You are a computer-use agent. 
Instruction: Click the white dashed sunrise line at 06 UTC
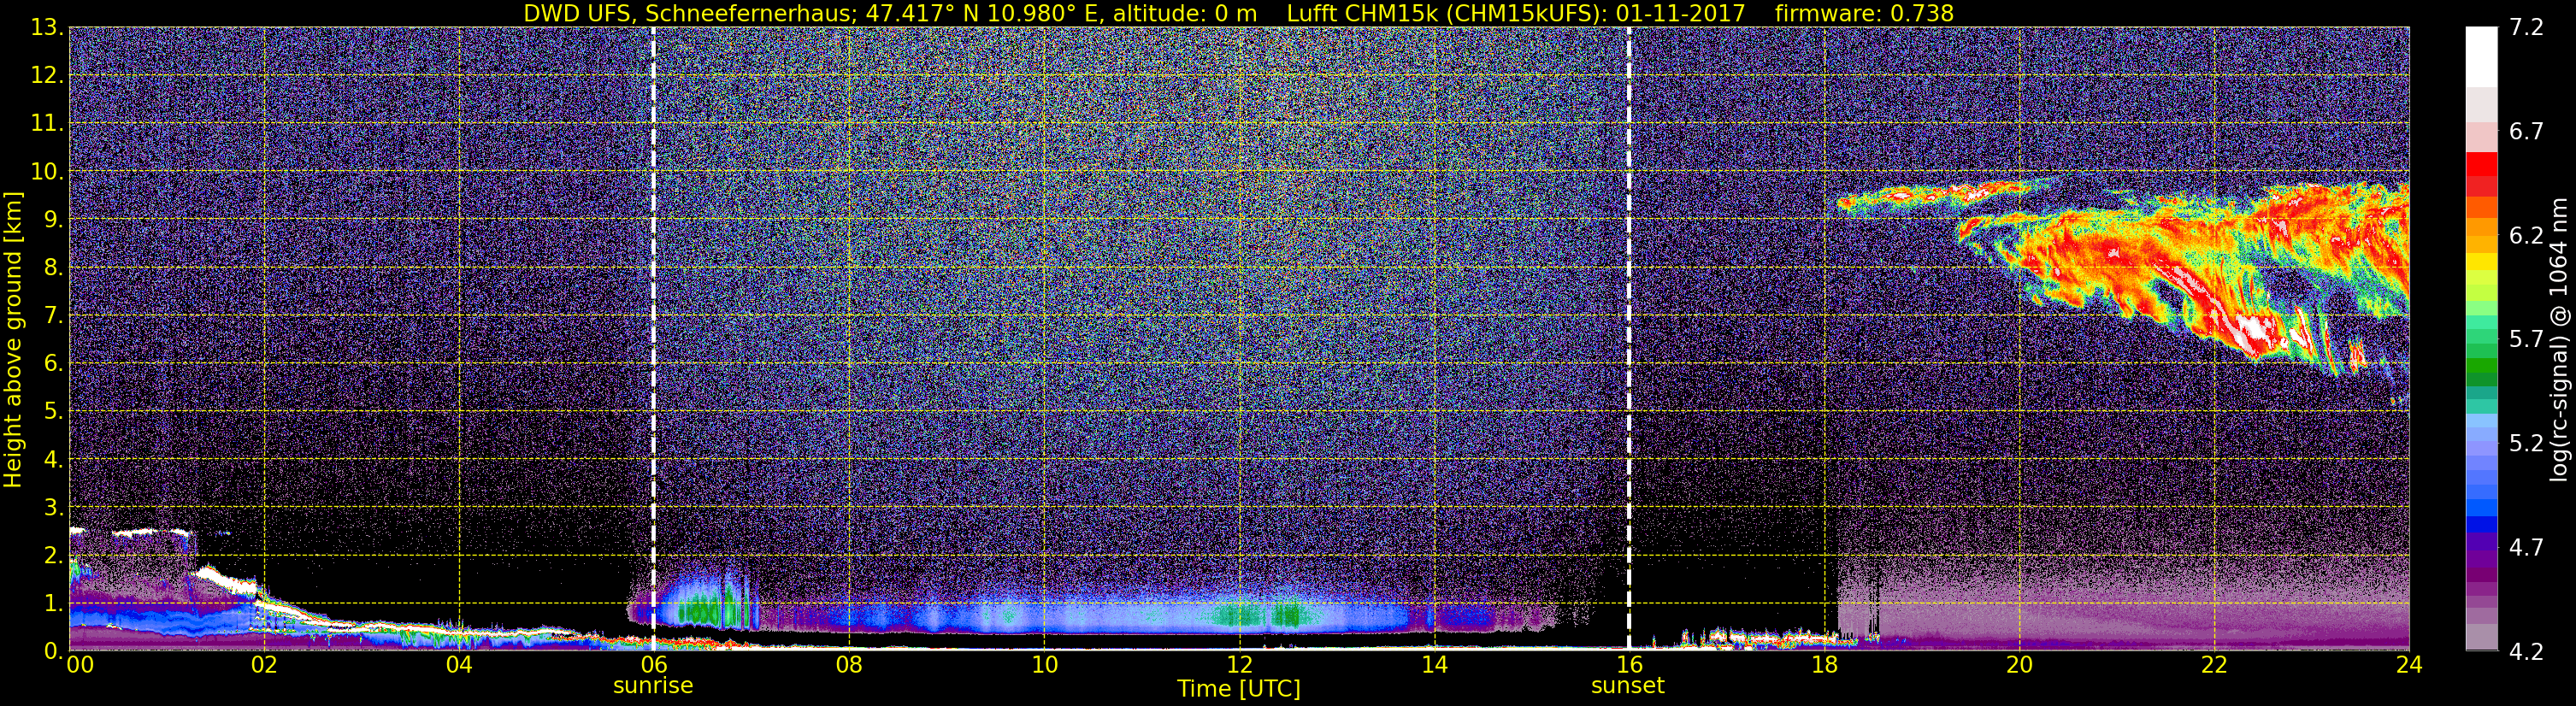653,338
